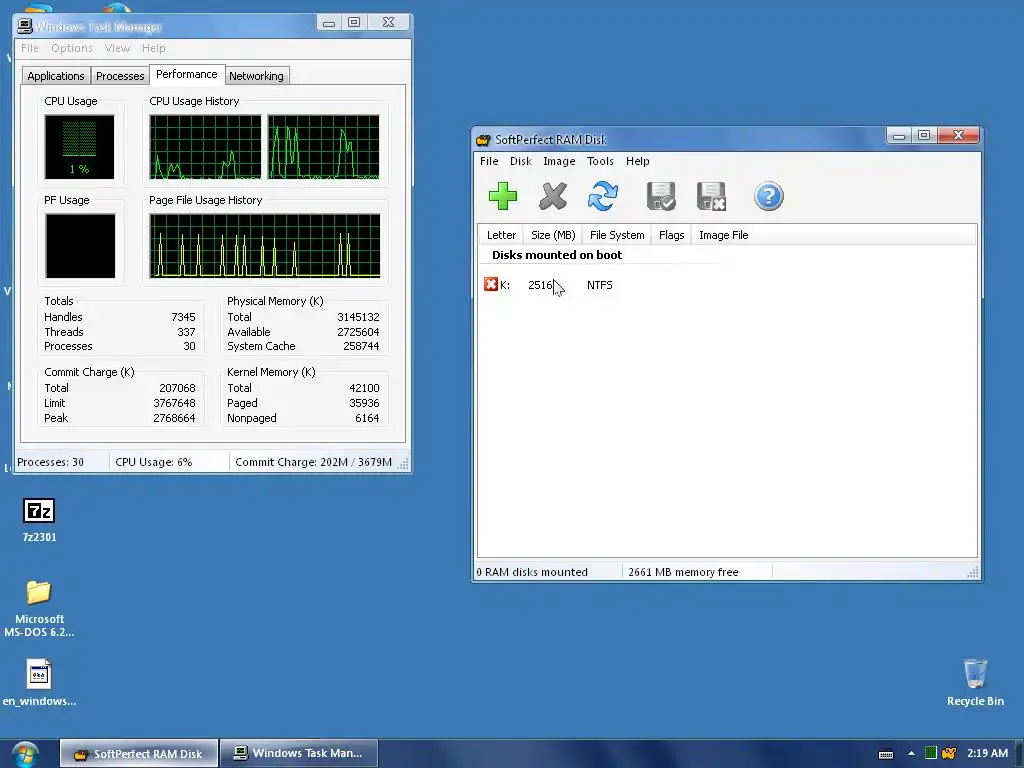Screen dimensions: 1024x768
Task: Click the grey X Remove Disk icon
Action: (552, 196)
